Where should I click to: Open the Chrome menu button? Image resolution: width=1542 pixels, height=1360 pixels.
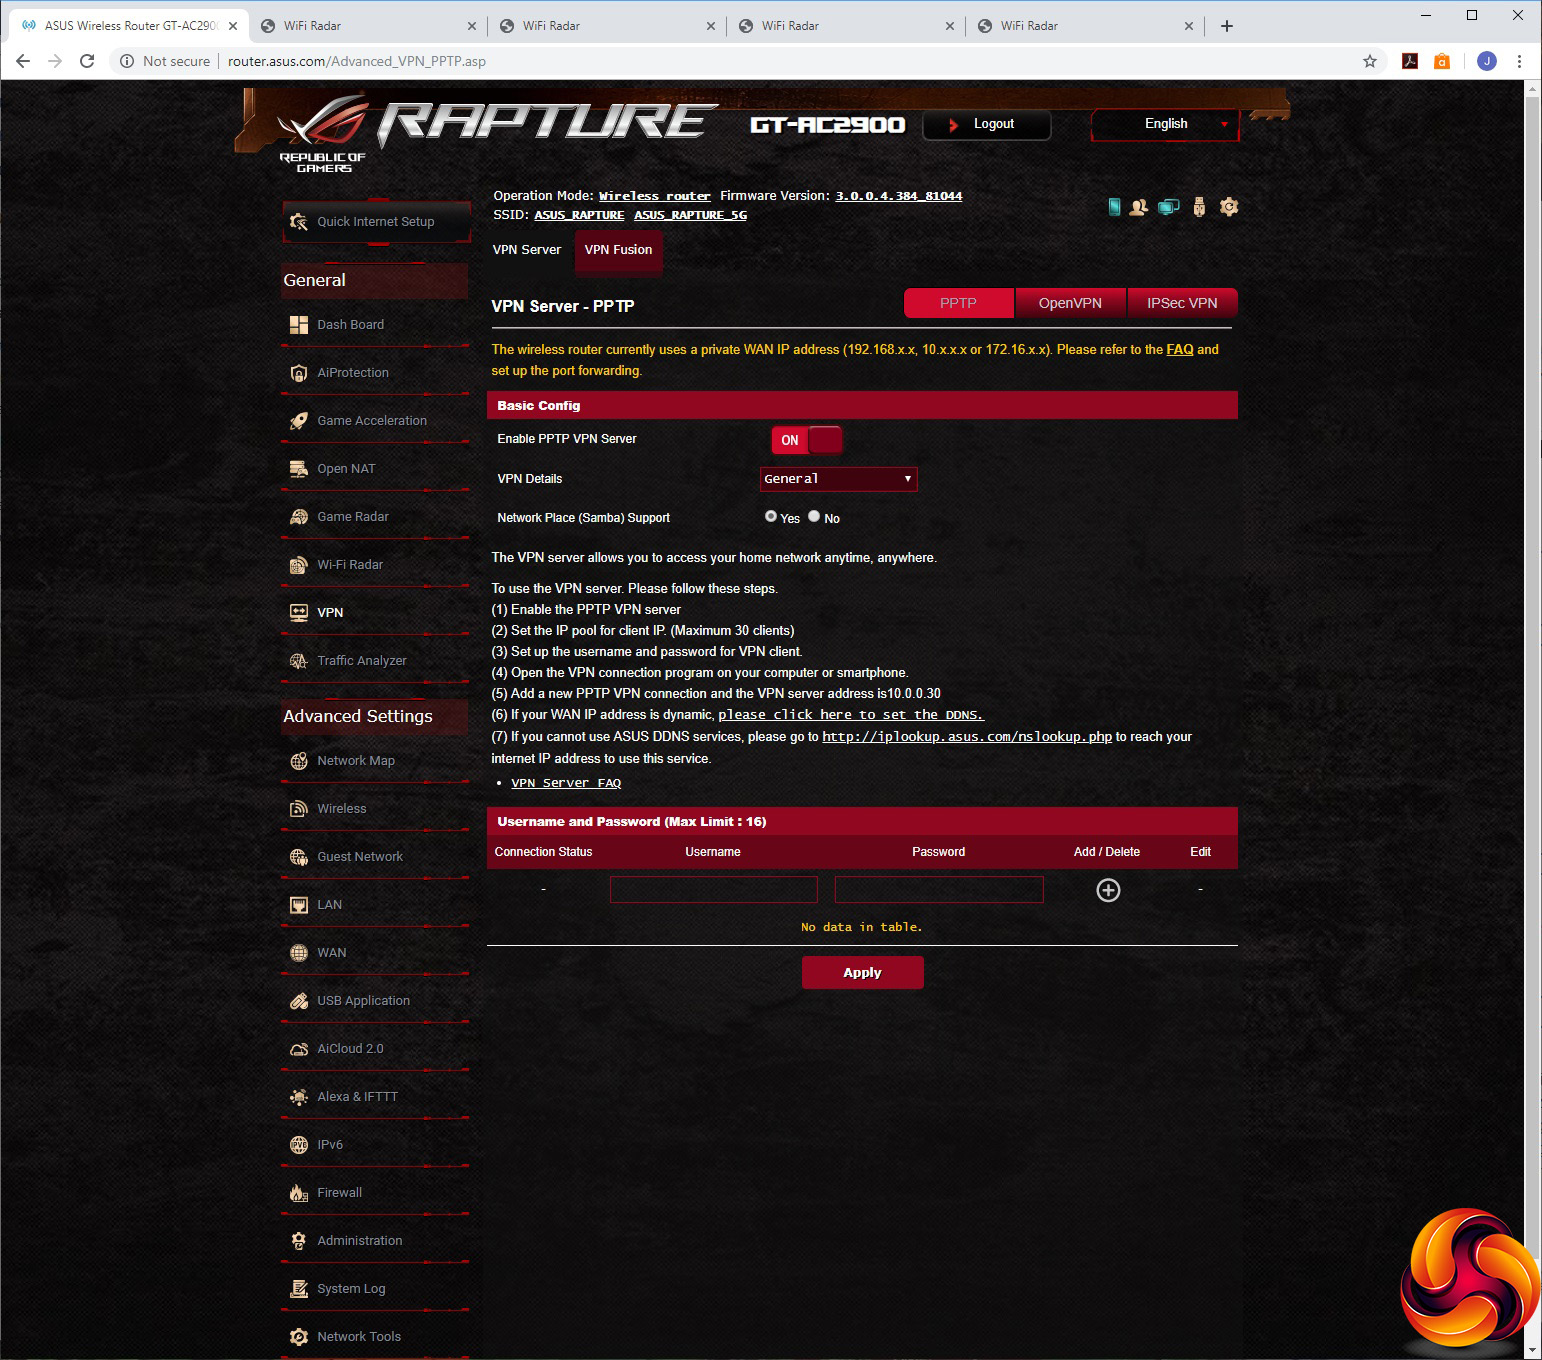click(1519, 61)
